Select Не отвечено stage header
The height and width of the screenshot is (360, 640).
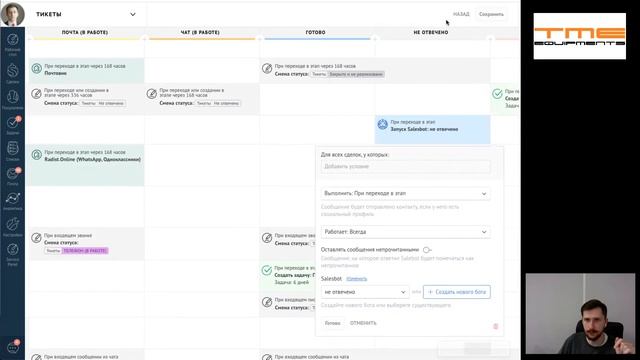click(x=431, y=32)
